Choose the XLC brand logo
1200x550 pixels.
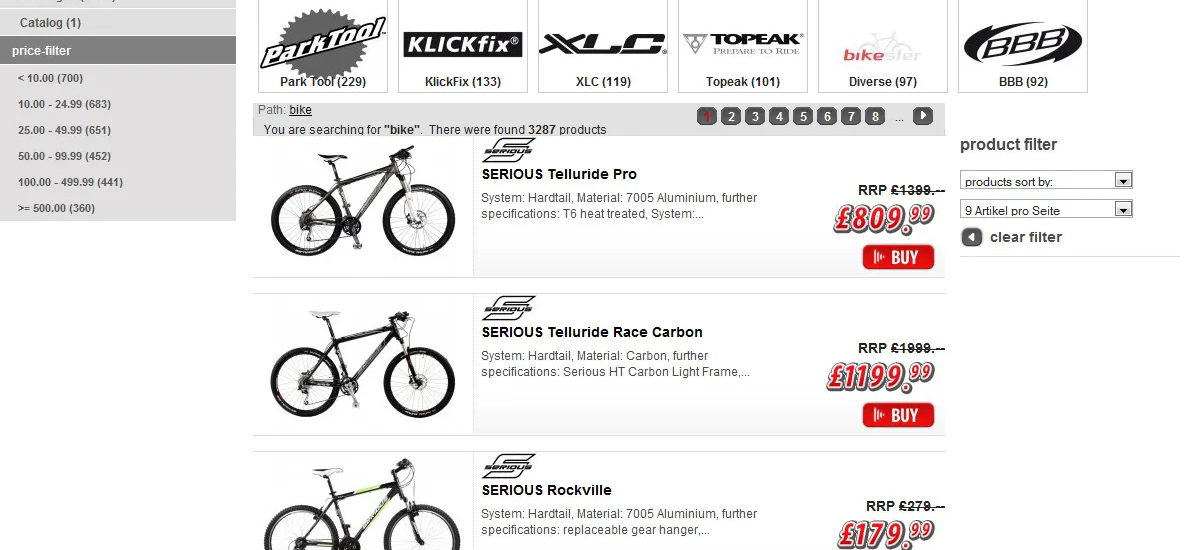pos(602,44)
